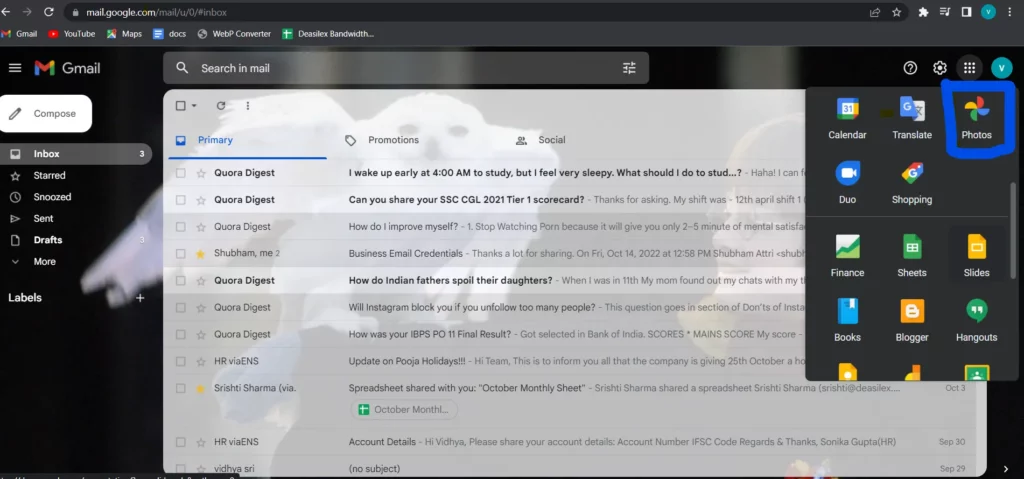The height and width of the screenshot is (479, 1024).
Task: Select the first Quora Digest email checkbox
Action: 181,173
